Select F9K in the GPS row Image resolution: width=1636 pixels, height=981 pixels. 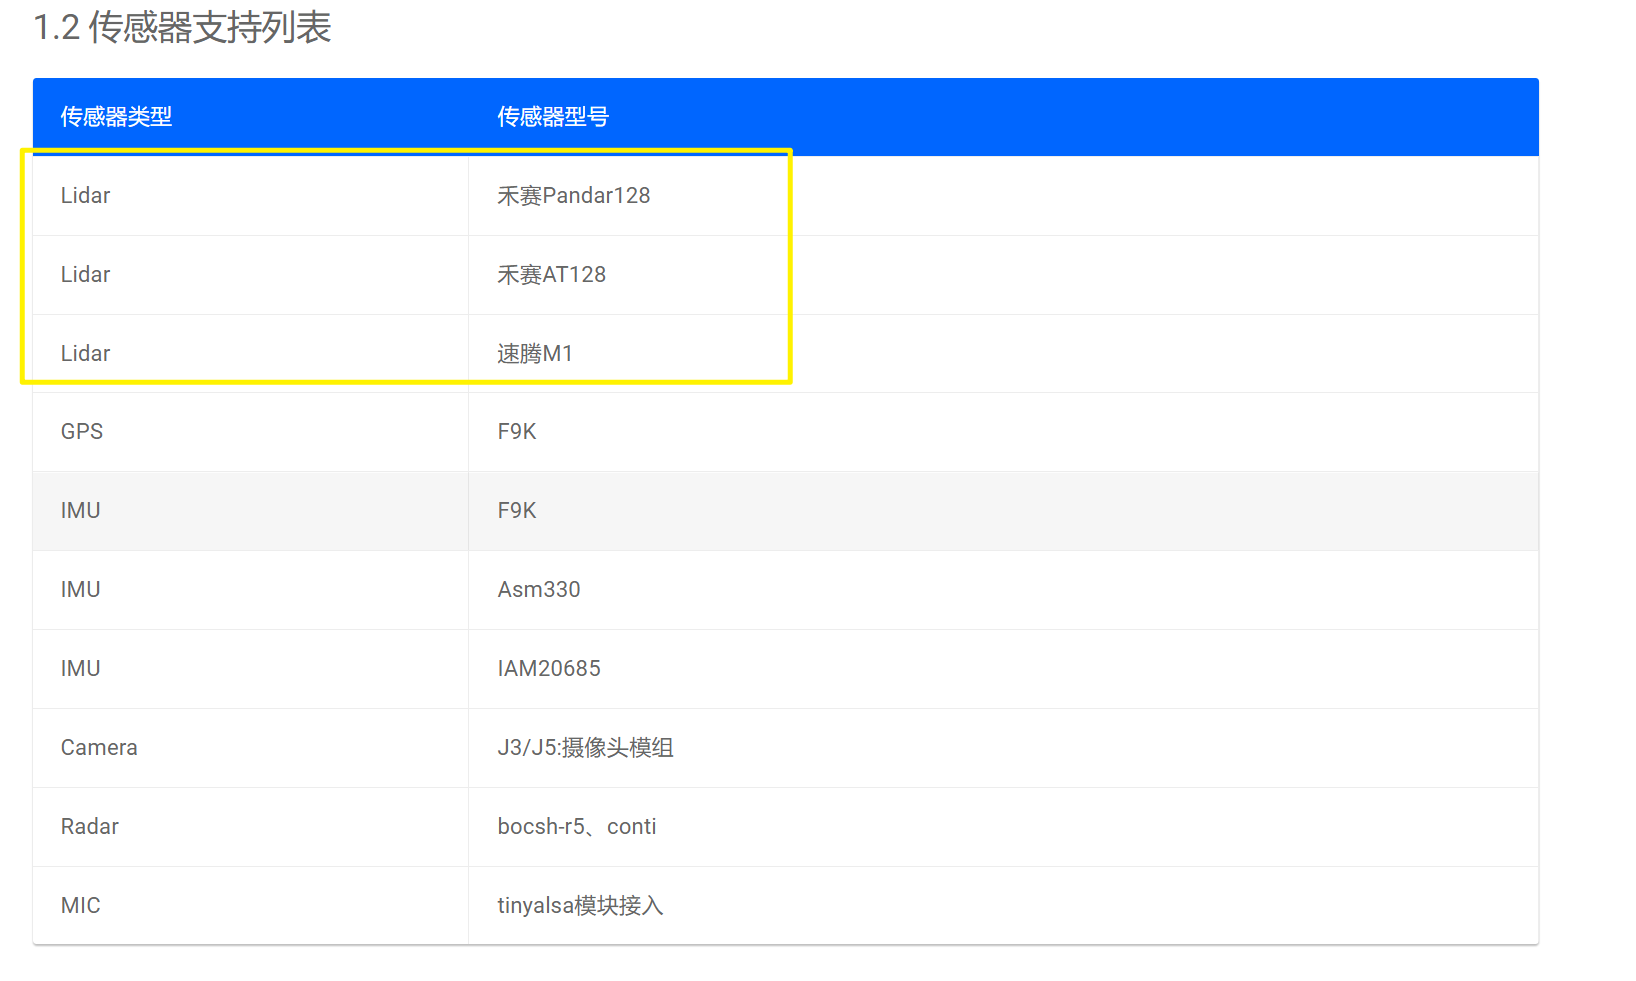(517, 432)
